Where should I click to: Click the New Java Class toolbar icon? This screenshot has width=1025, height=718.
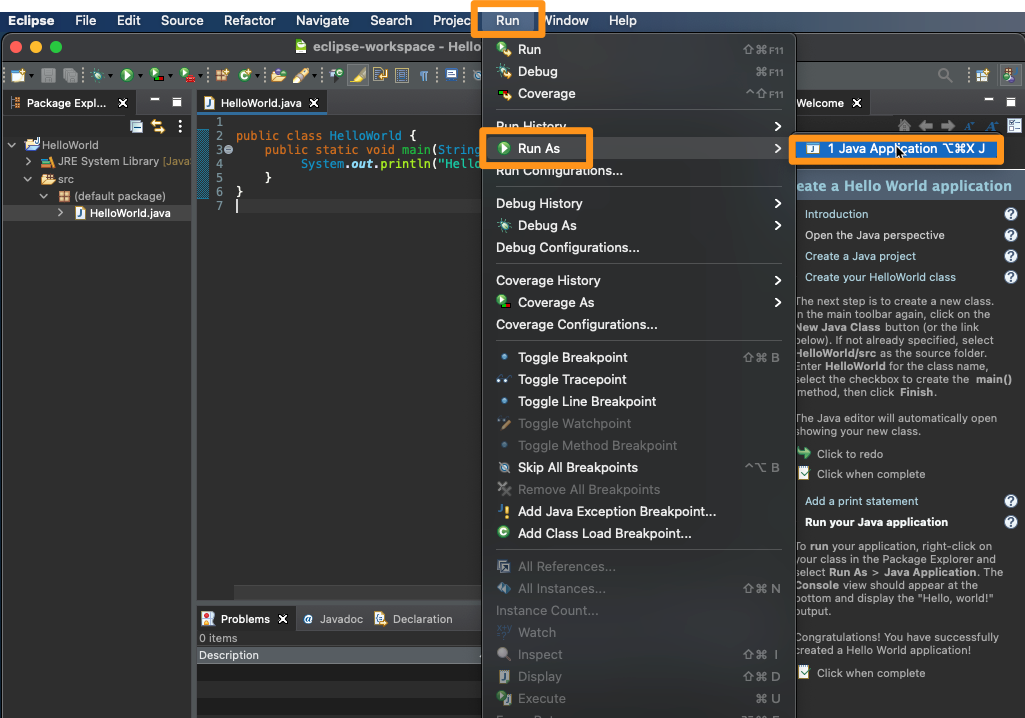pyautogui.click(x=245, y=76)
